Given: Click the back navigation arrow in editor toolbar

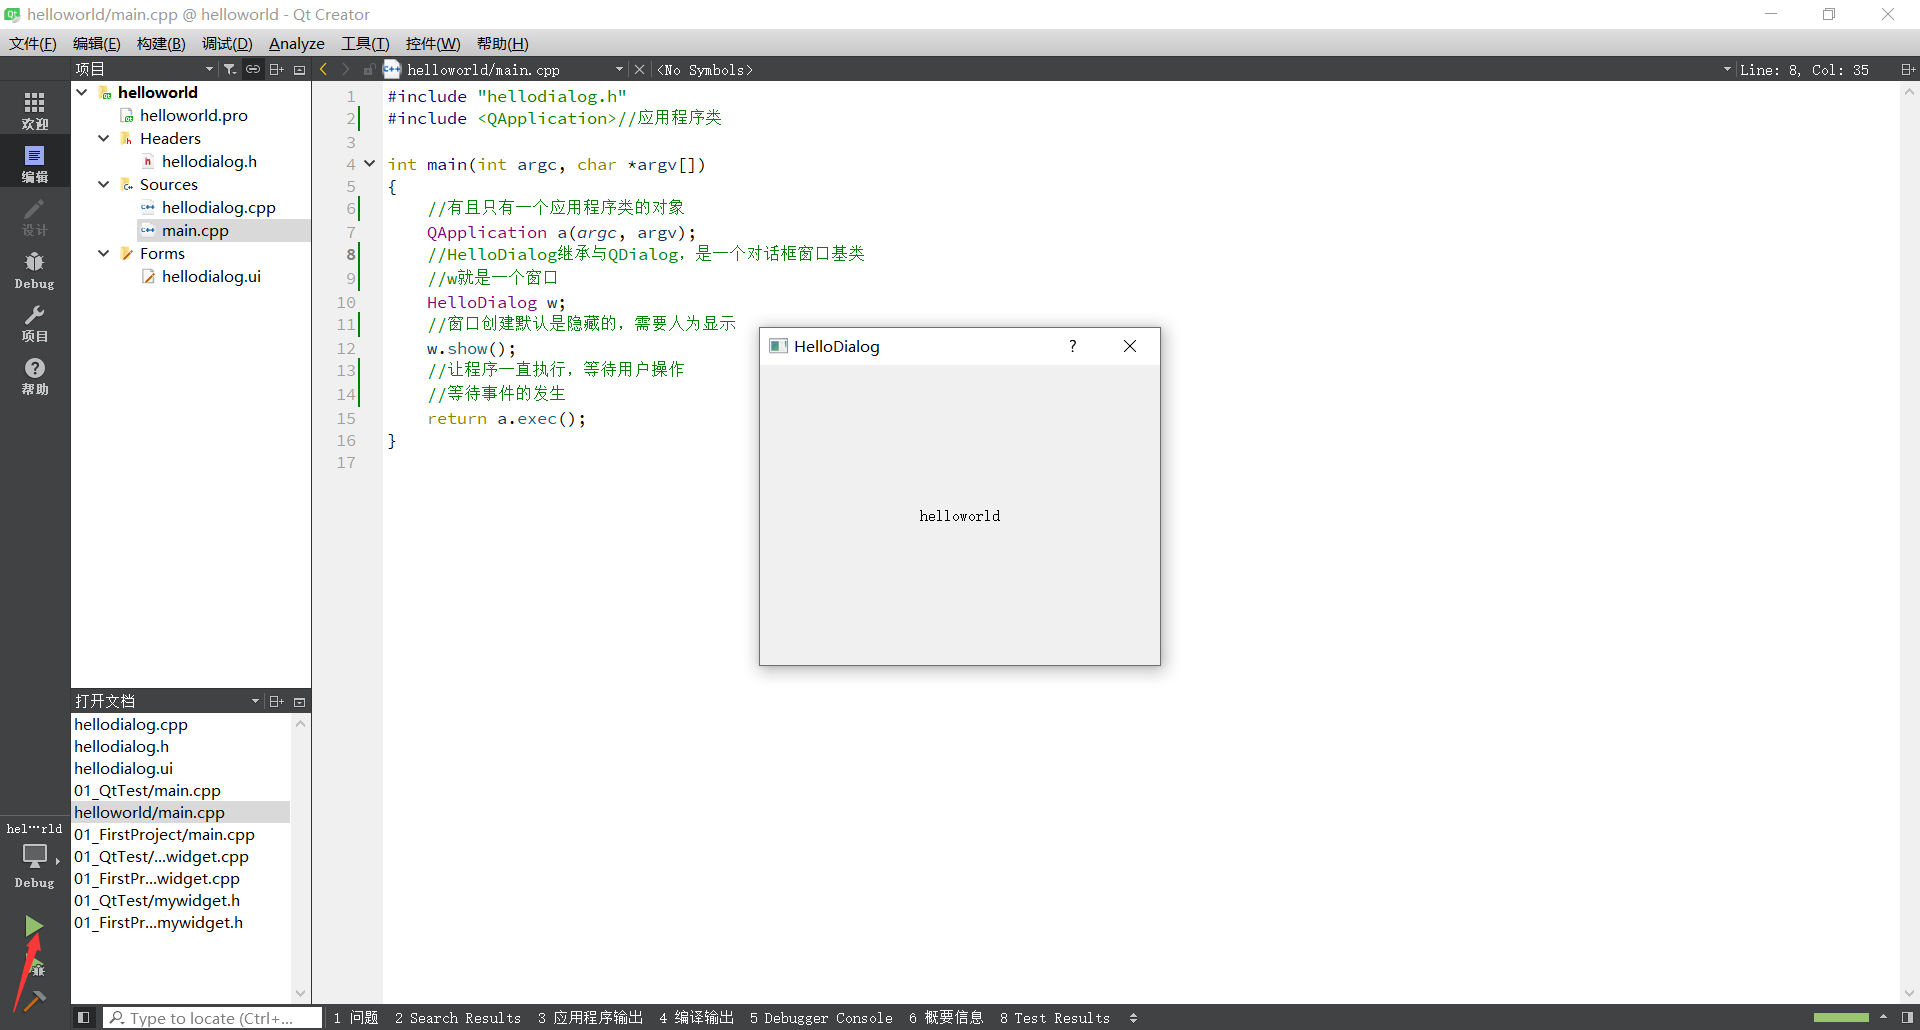Looking at the screenshot, I should [x=323, y=69].
